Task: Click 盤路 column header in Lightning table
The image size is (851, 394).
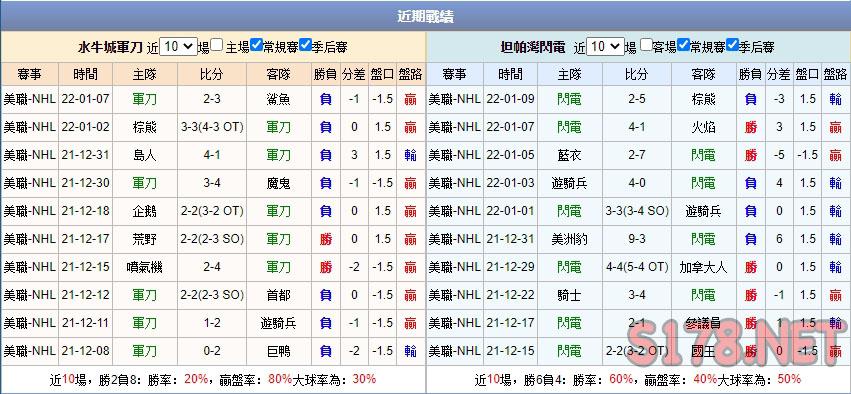Action: (x=835, y=74)
